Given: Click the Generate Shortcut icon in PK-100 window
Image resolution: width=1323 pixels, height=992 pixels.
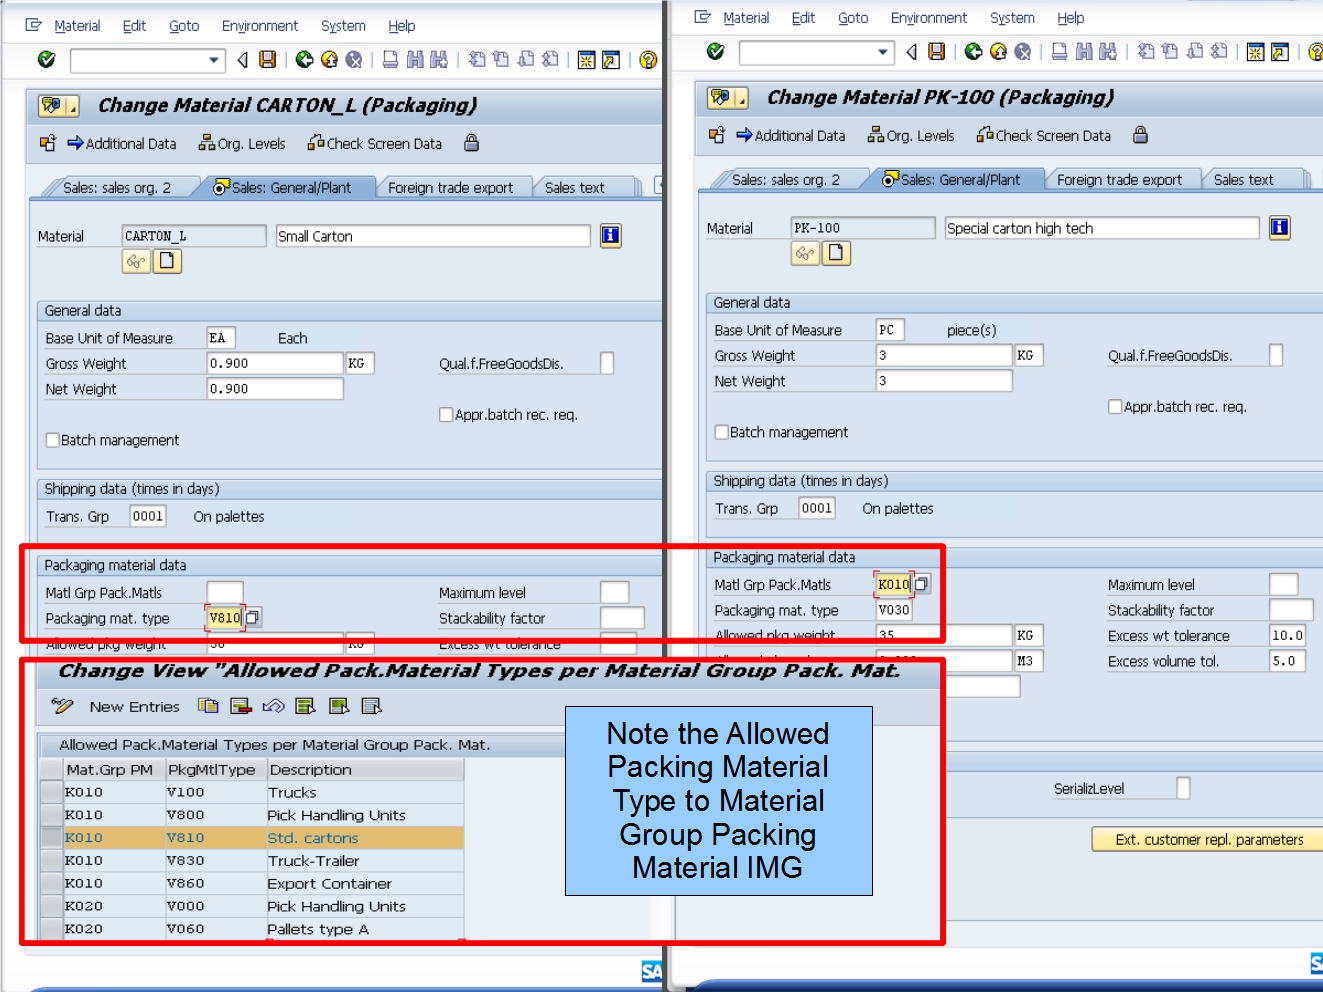Looking at the screenshot, I should click(x=1279, y=52).
